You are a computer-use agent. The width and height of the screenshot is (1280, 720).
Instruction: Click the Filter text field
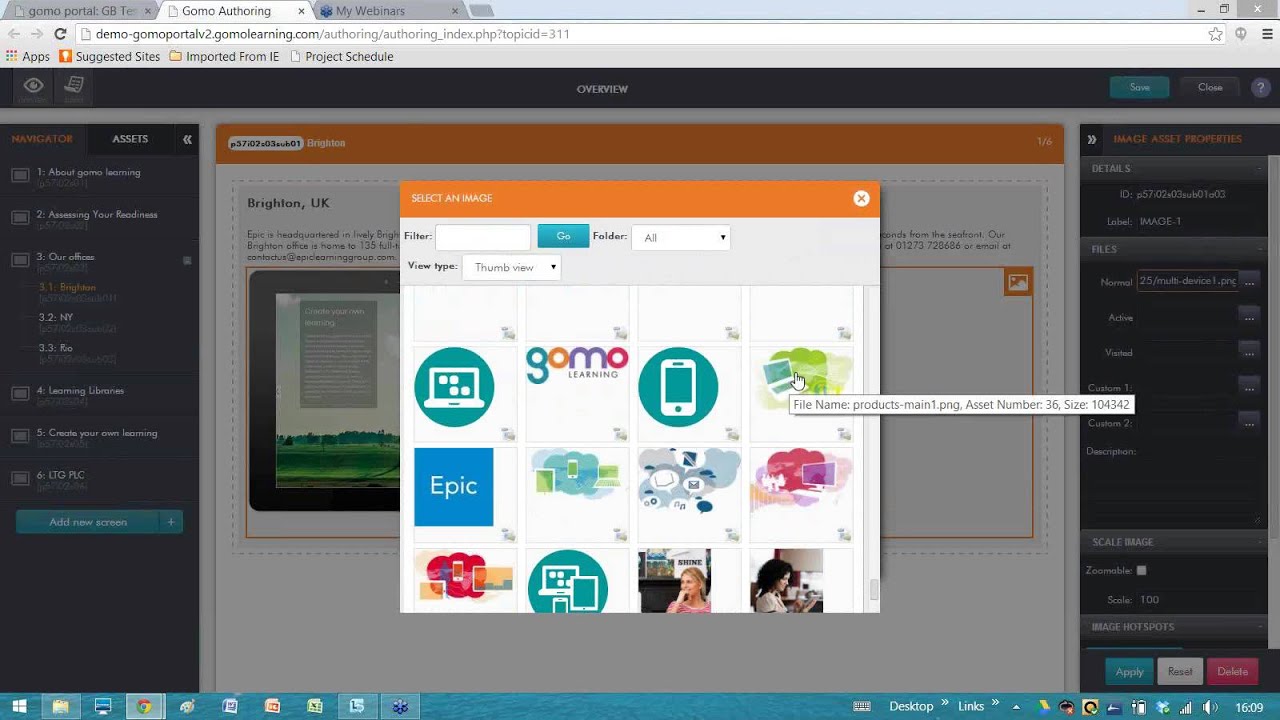point(483,237)
